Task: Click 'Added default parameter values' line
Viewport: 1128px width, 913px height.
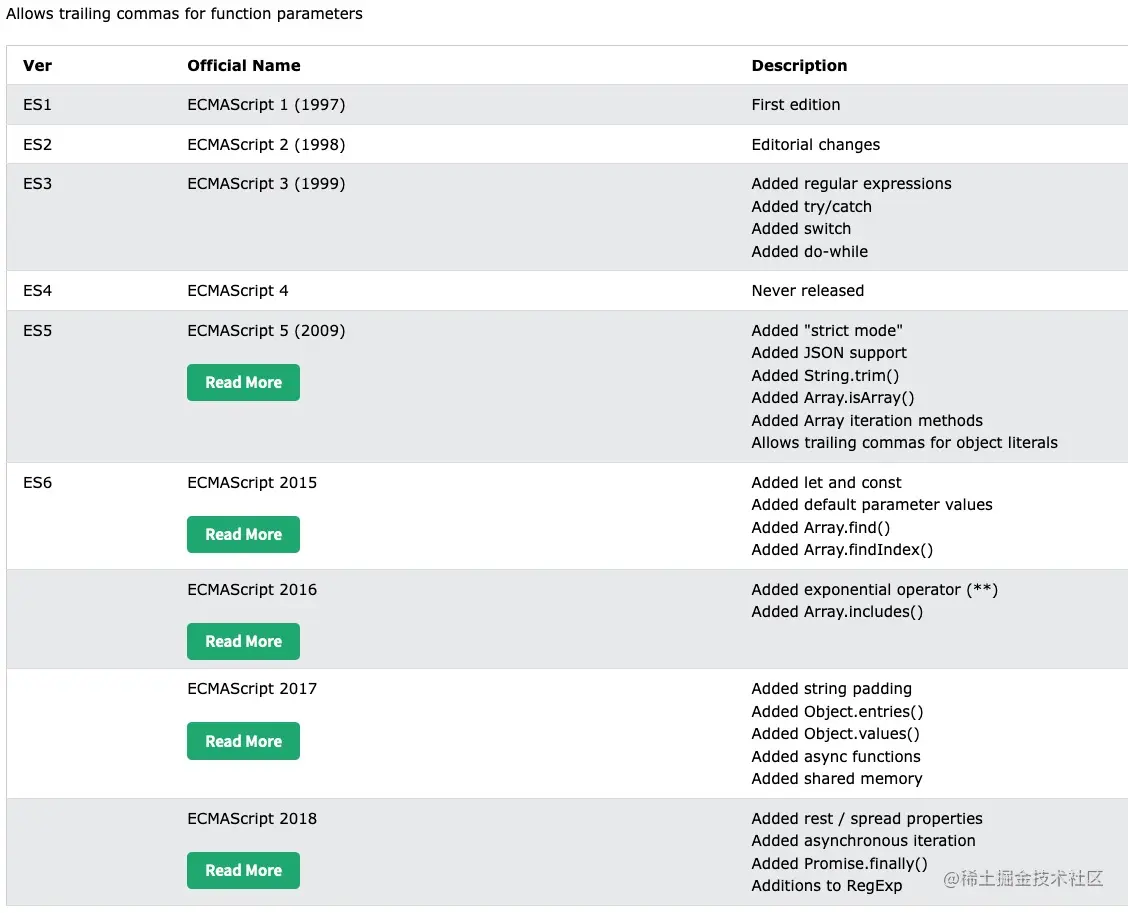Action: (872, 505)
